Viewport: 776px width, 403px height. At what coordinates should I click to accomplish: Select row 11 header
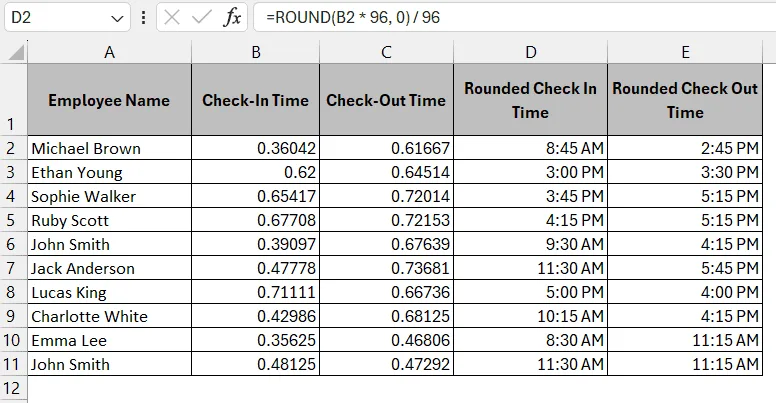pos(13,364)
